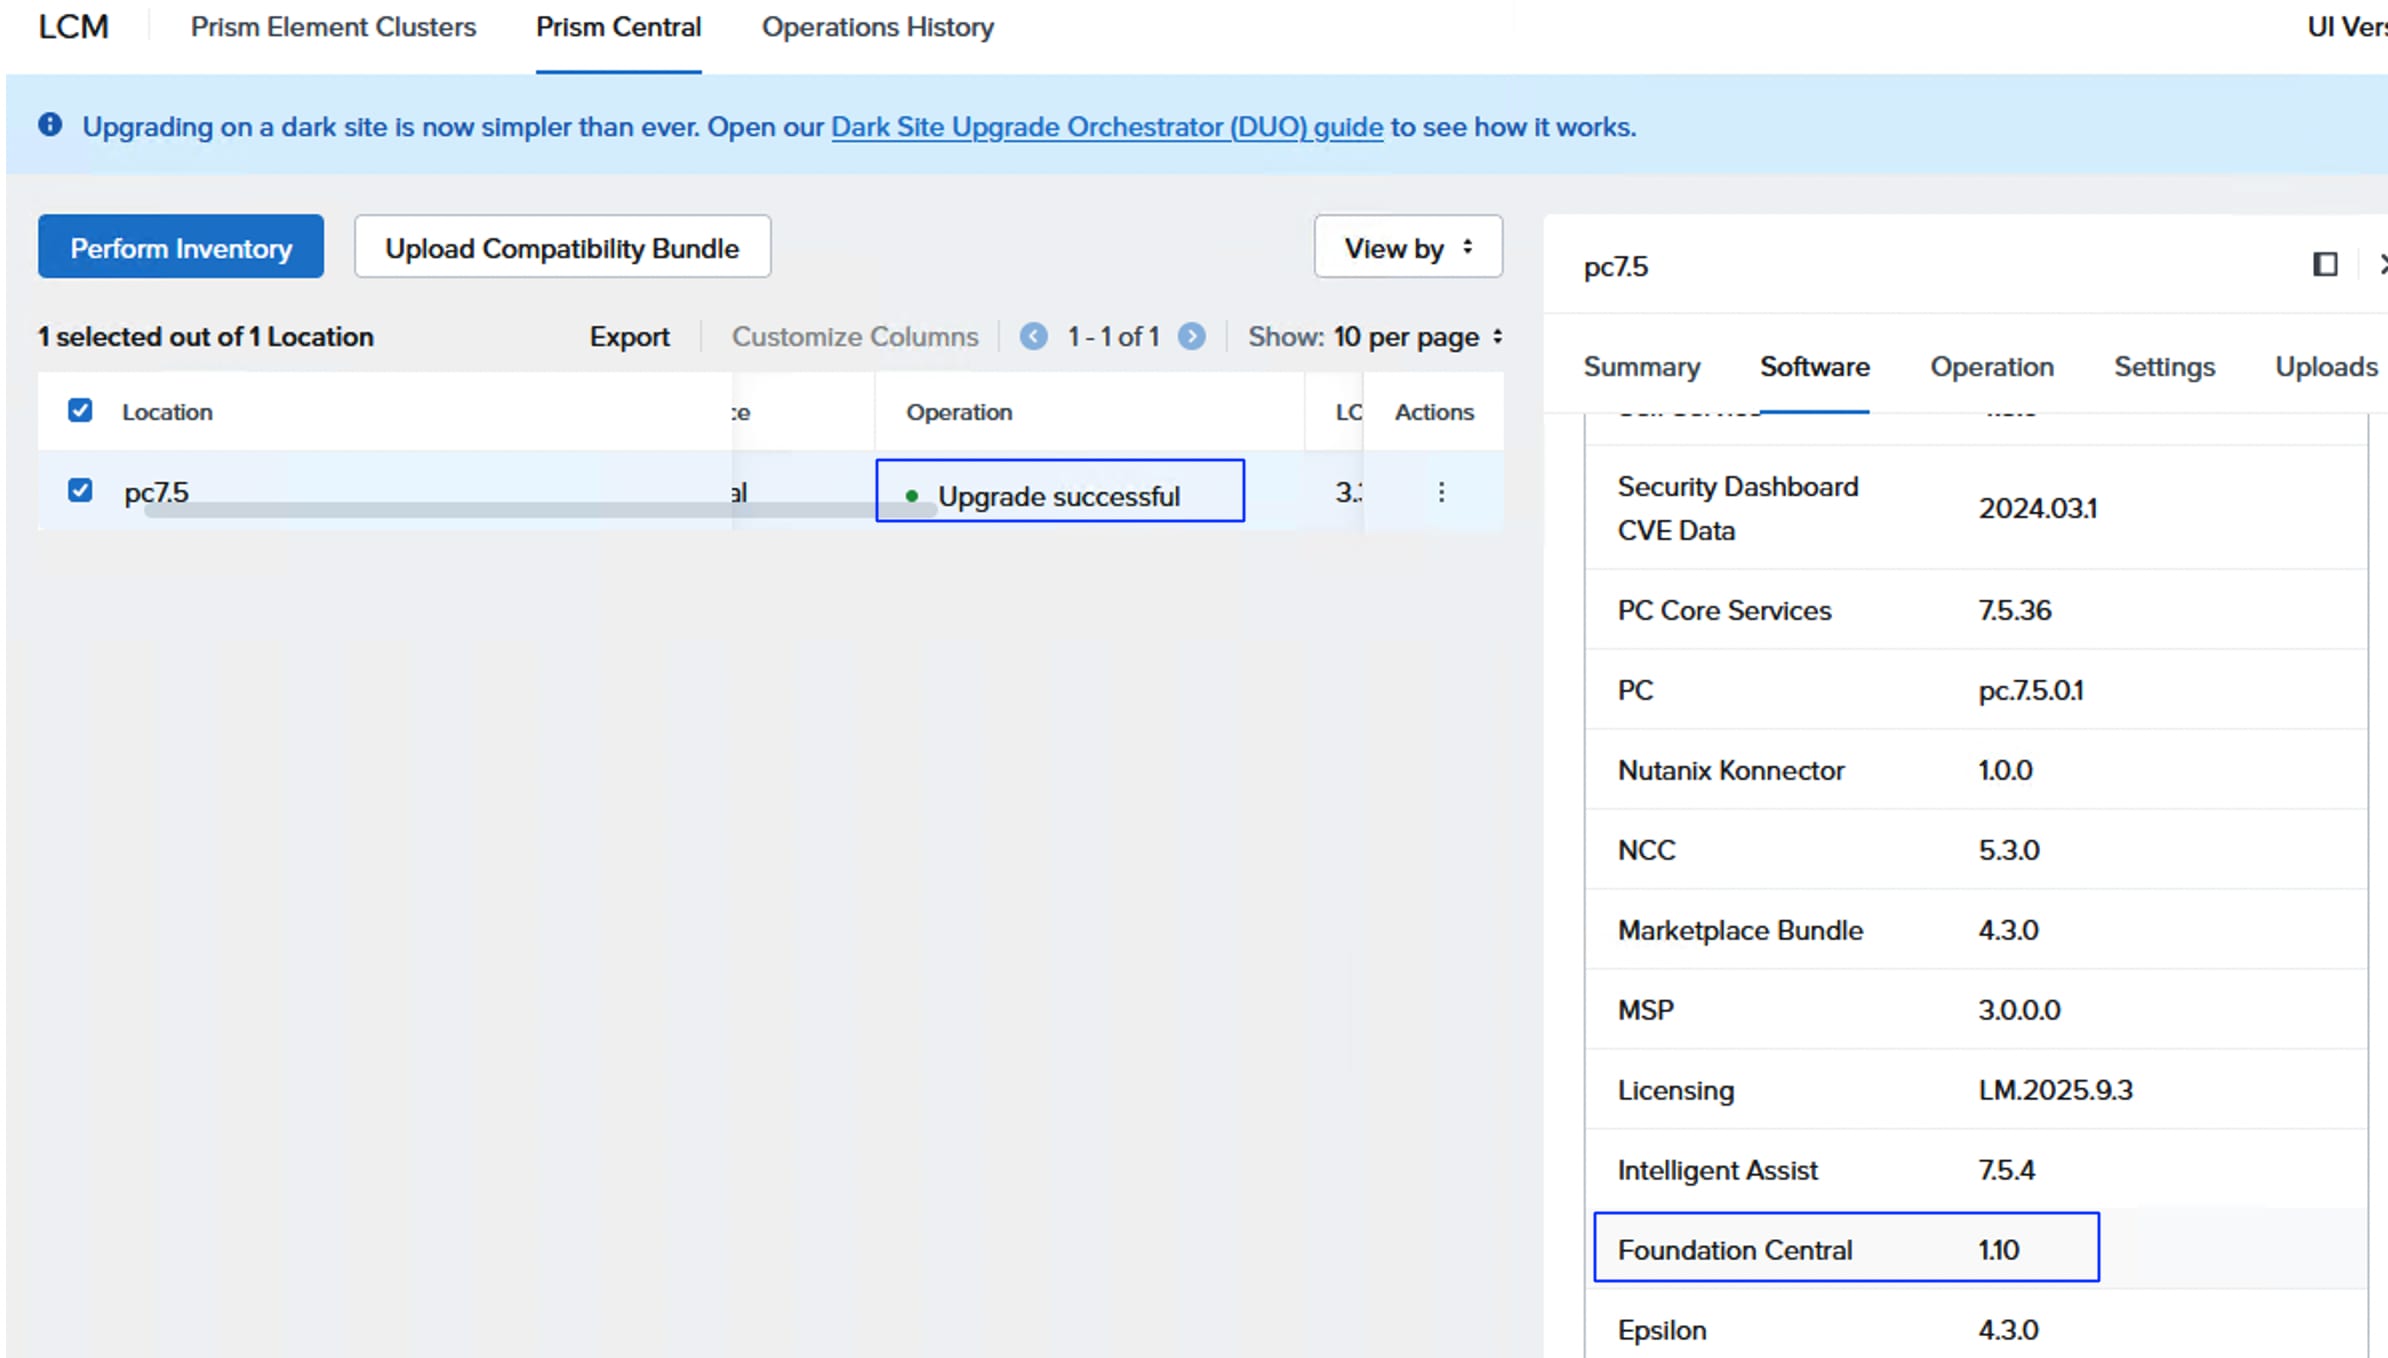Open the Actions three-dot menu for pc7.5
The image size is (2388, 1358).
tap(1440, 492)
